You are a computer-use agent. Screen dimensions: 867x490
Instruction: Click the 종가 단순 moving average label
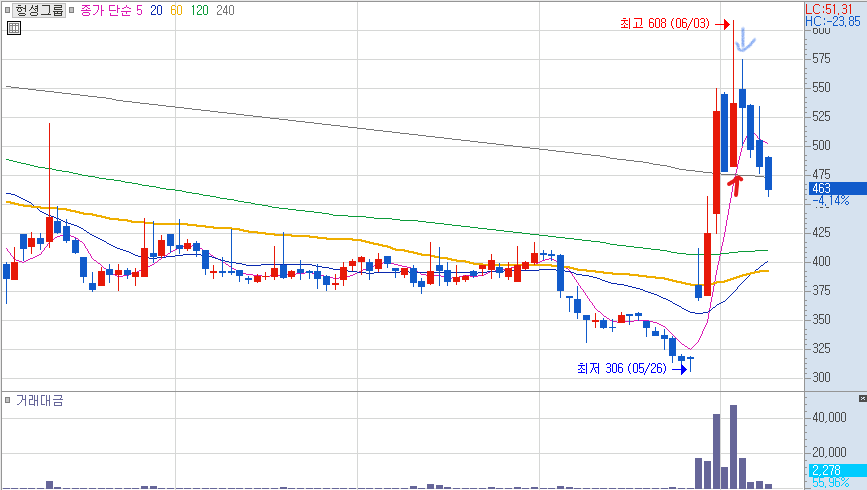click(x=106, y=11)
